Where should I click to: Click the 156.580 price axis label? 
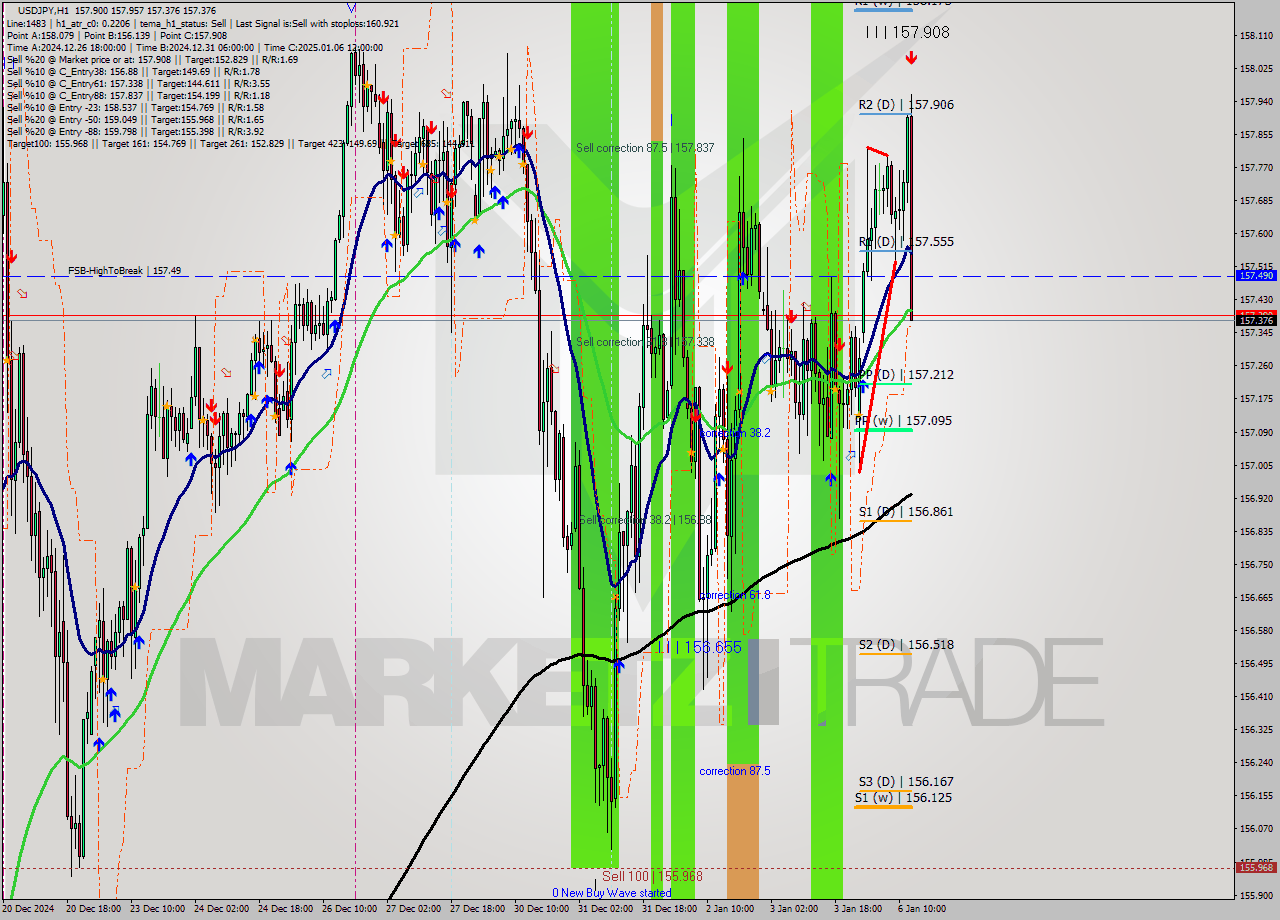pyautogui.click(x=1256, y=630)
